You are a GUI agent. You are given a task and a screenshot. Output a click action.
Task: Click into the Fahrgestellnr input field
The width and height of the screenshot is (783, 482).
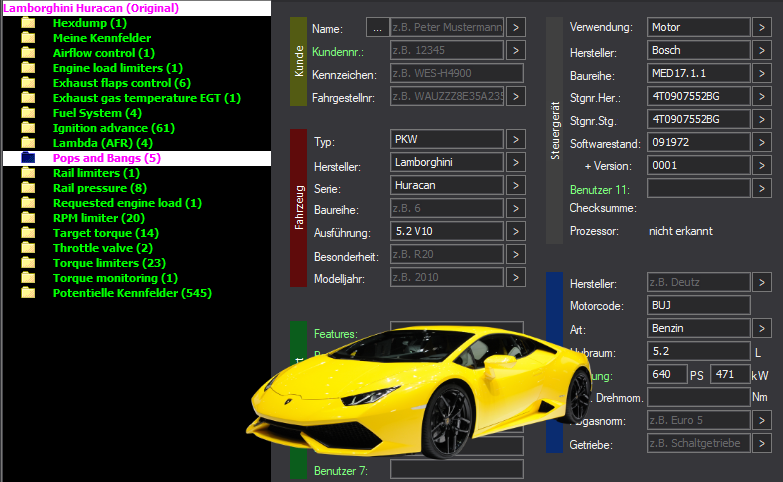(447, 96)
